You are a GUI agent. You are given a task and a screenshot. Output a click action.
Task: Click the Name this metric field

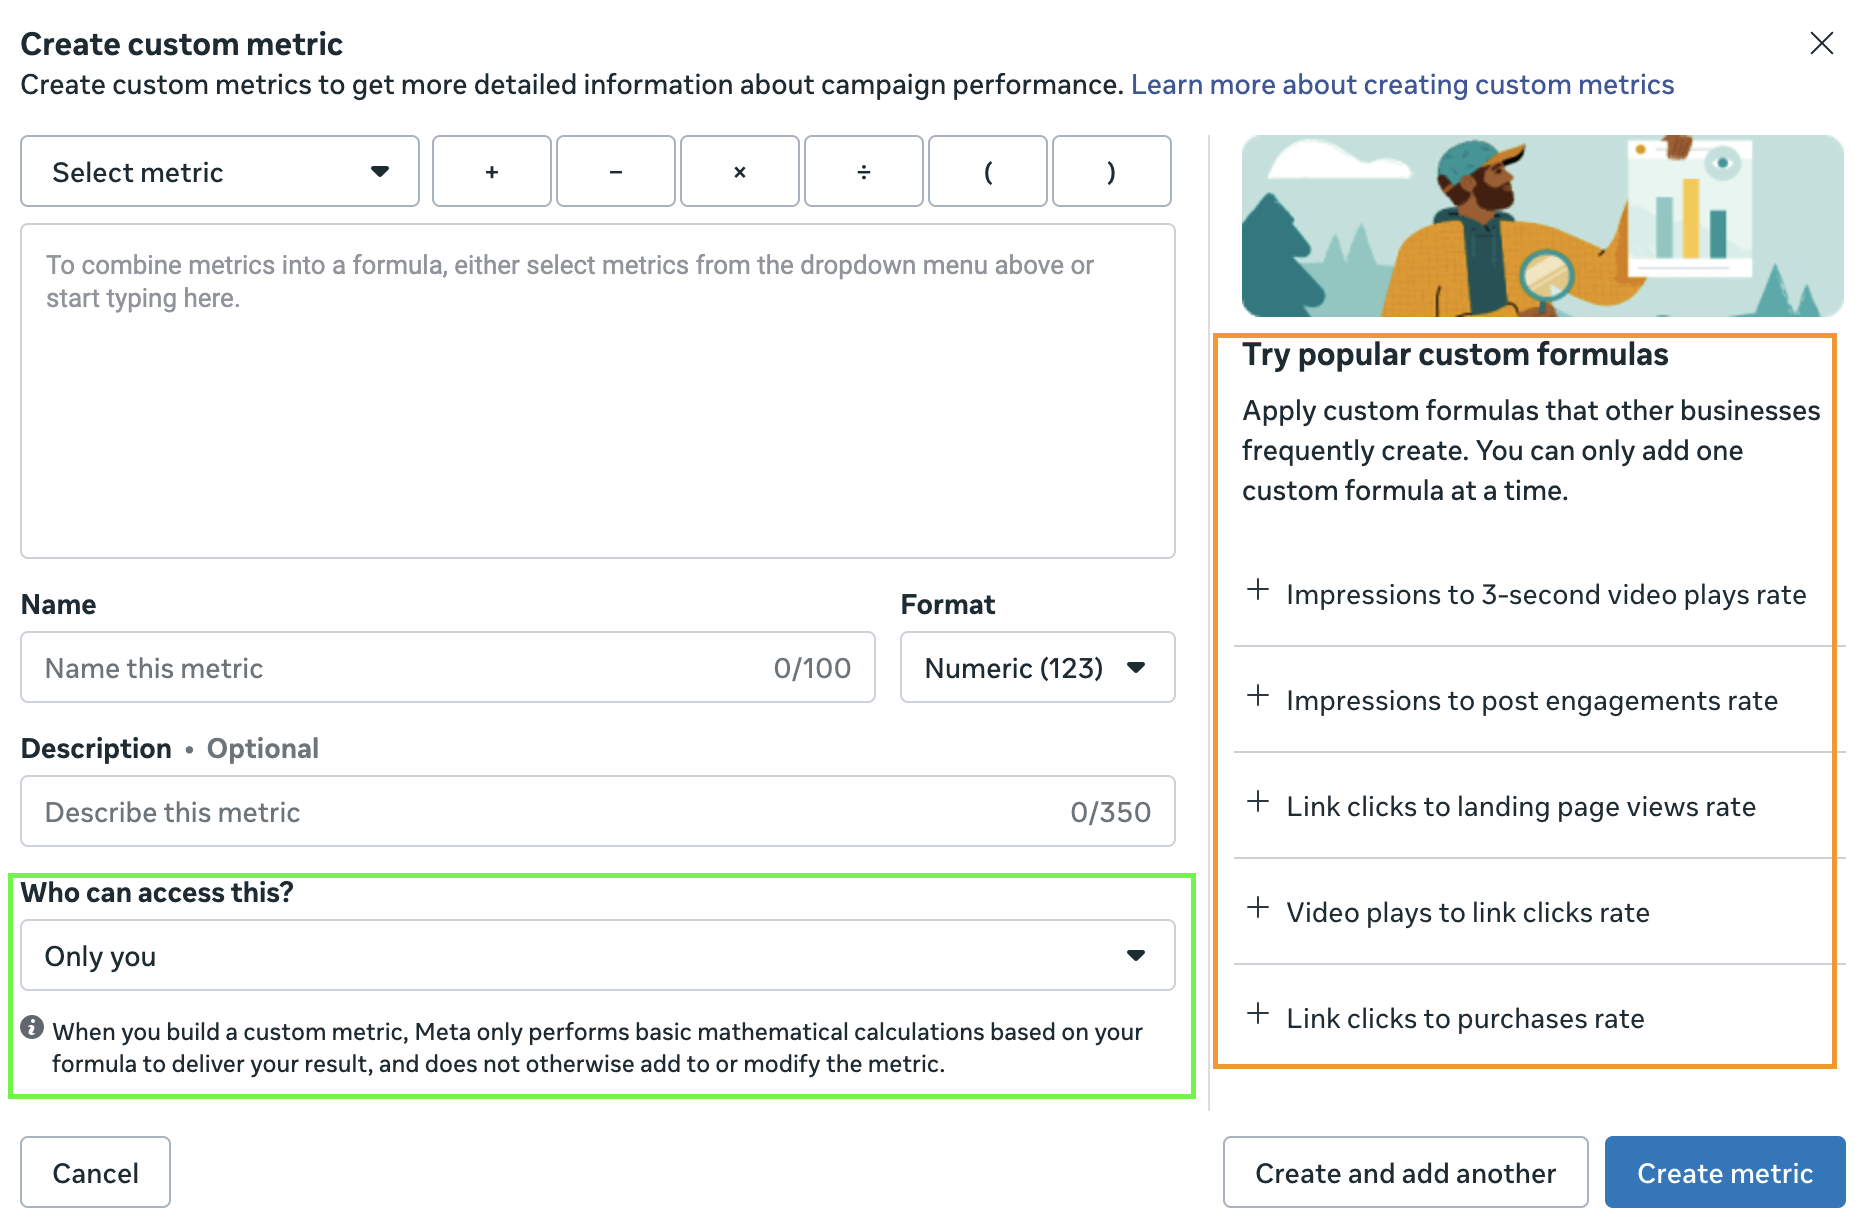click(400, 668)
